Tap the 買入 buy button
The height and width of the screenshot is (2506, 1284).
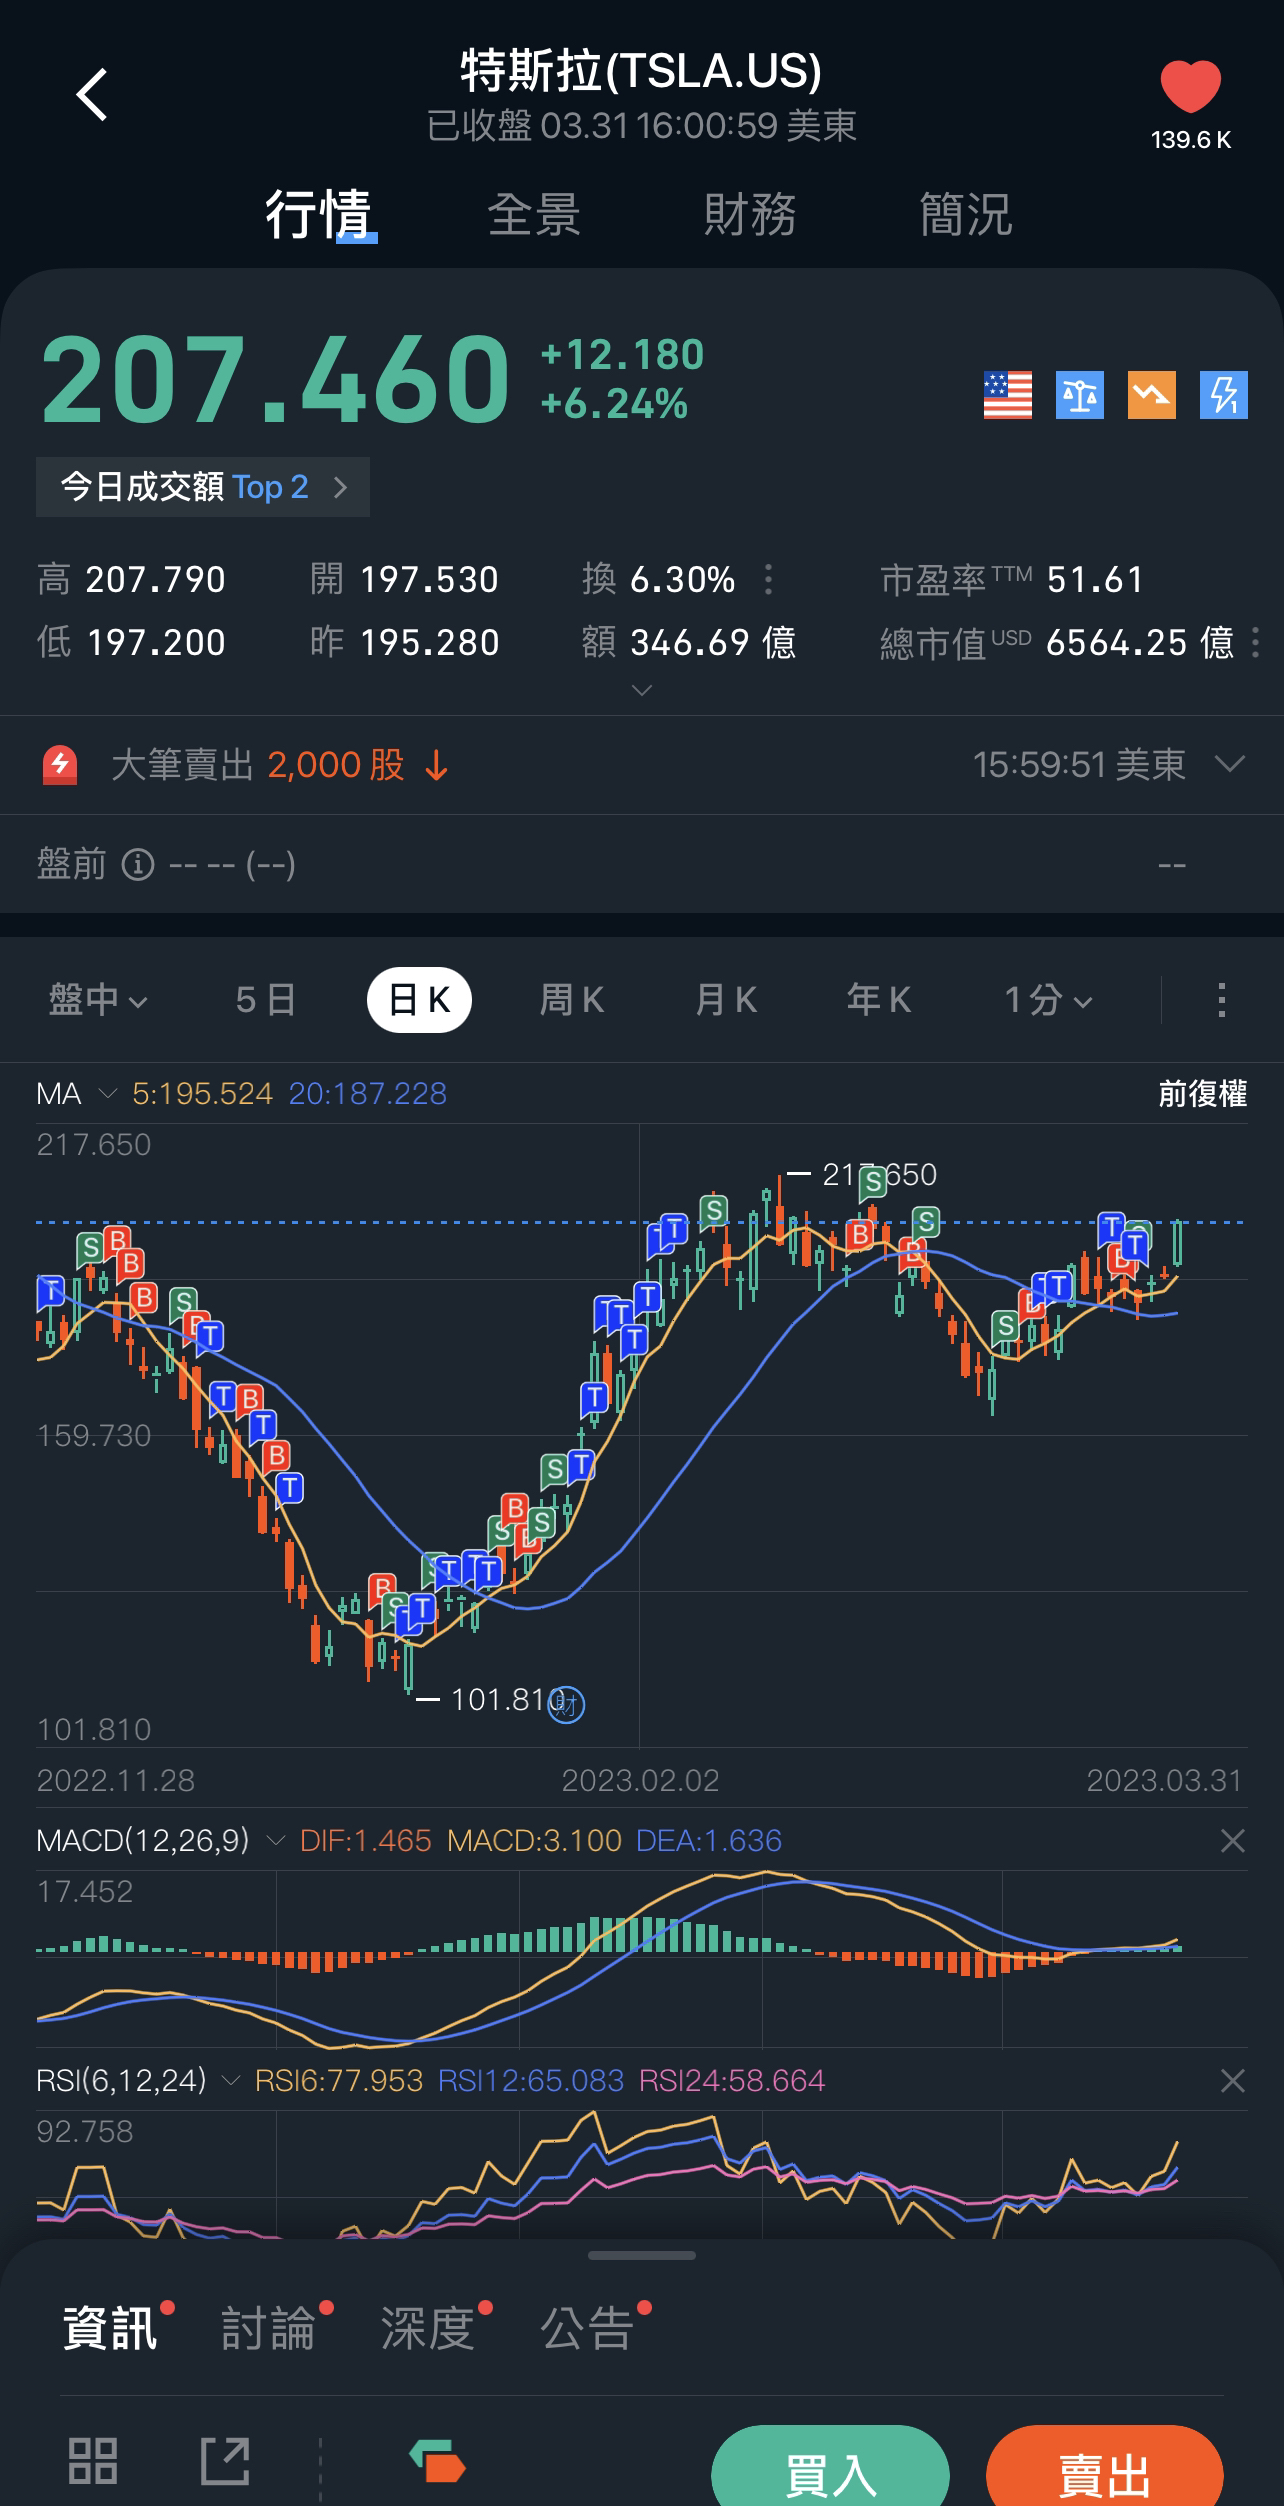[x=830, y=2466]
